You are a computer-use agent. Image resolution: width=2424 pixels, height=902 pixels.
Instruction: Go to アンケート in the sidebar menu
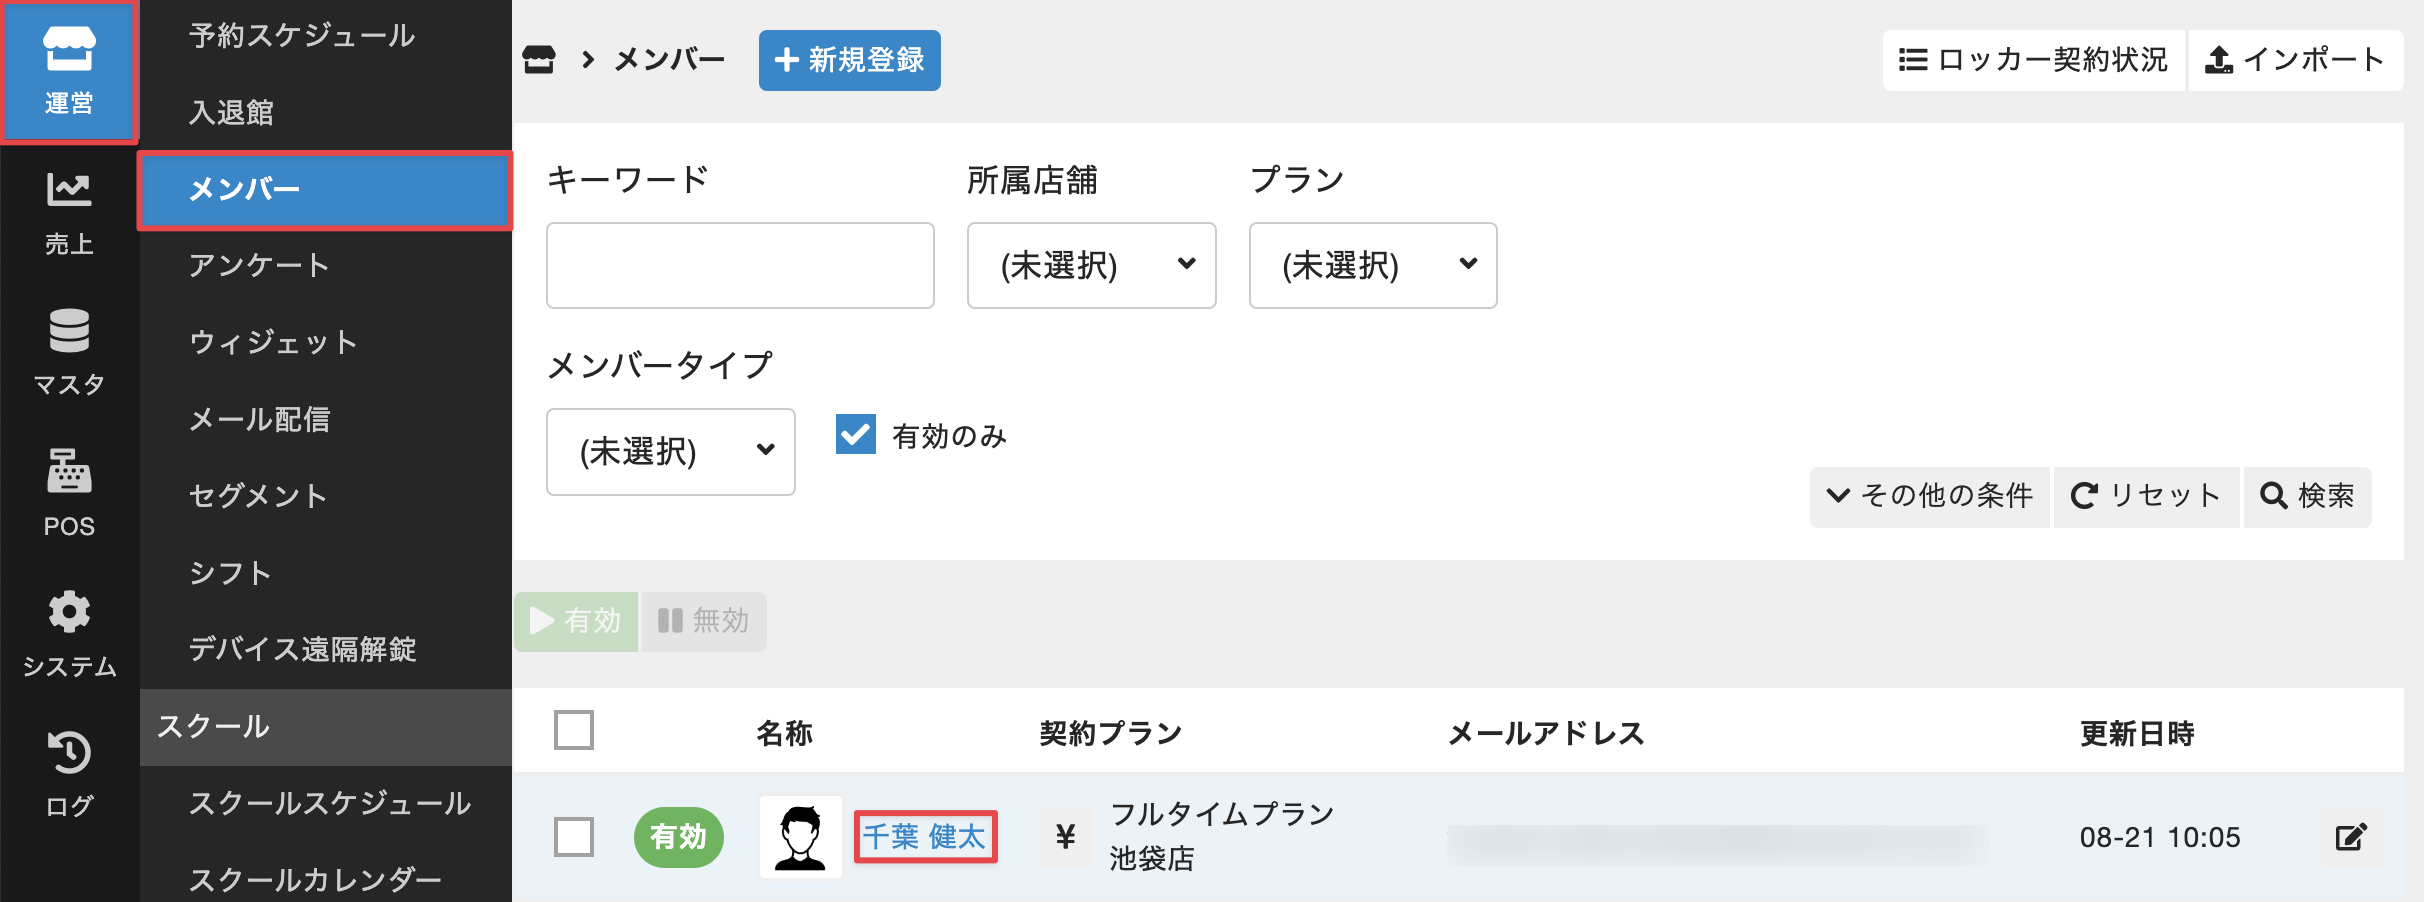point(259,265)
